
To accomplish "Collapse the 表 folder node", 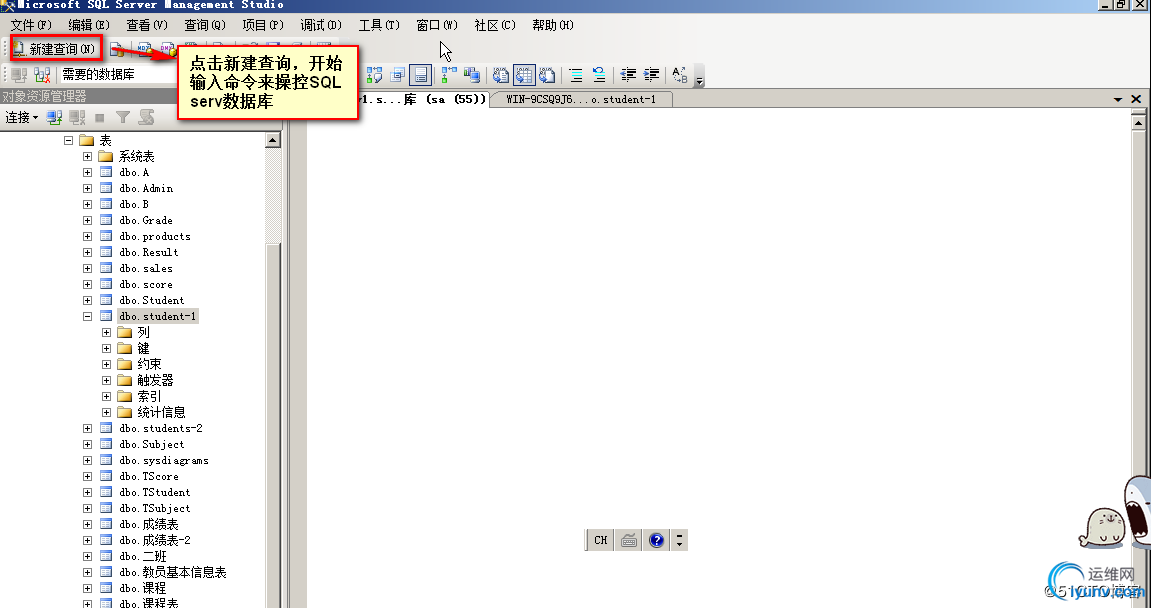I will click(x=68, y=140).
